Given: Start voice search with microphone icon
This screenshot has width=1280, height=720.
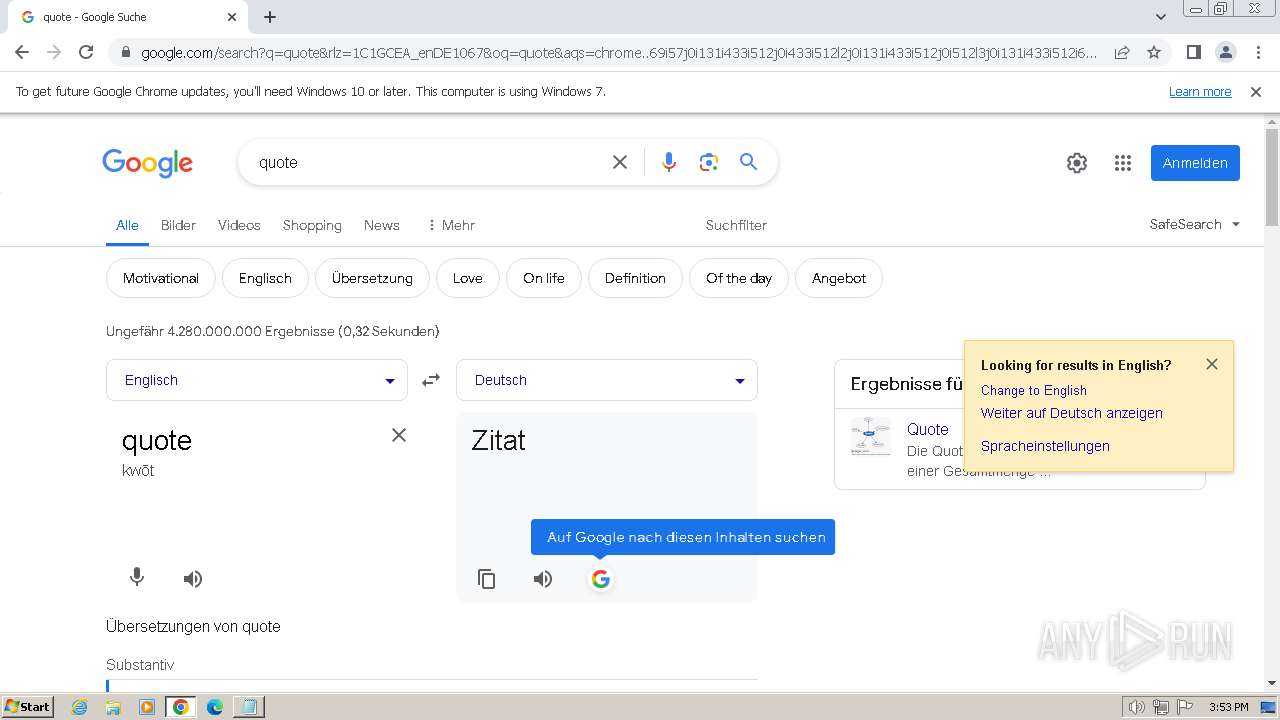Looking at the screenshot, I should pyautogui.click(x=669, y=162).
